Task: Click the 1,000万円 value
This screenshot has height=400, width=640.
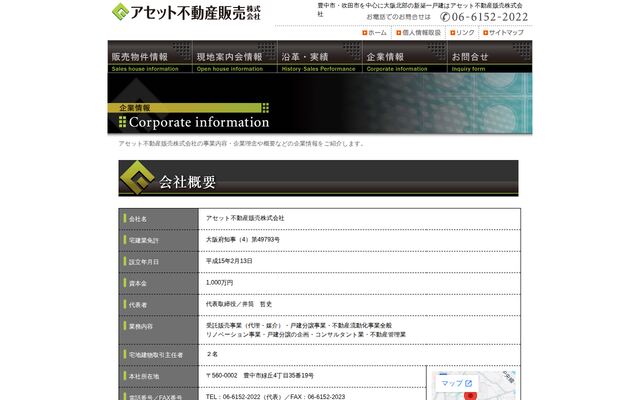Action: click(x=219, y=282)
